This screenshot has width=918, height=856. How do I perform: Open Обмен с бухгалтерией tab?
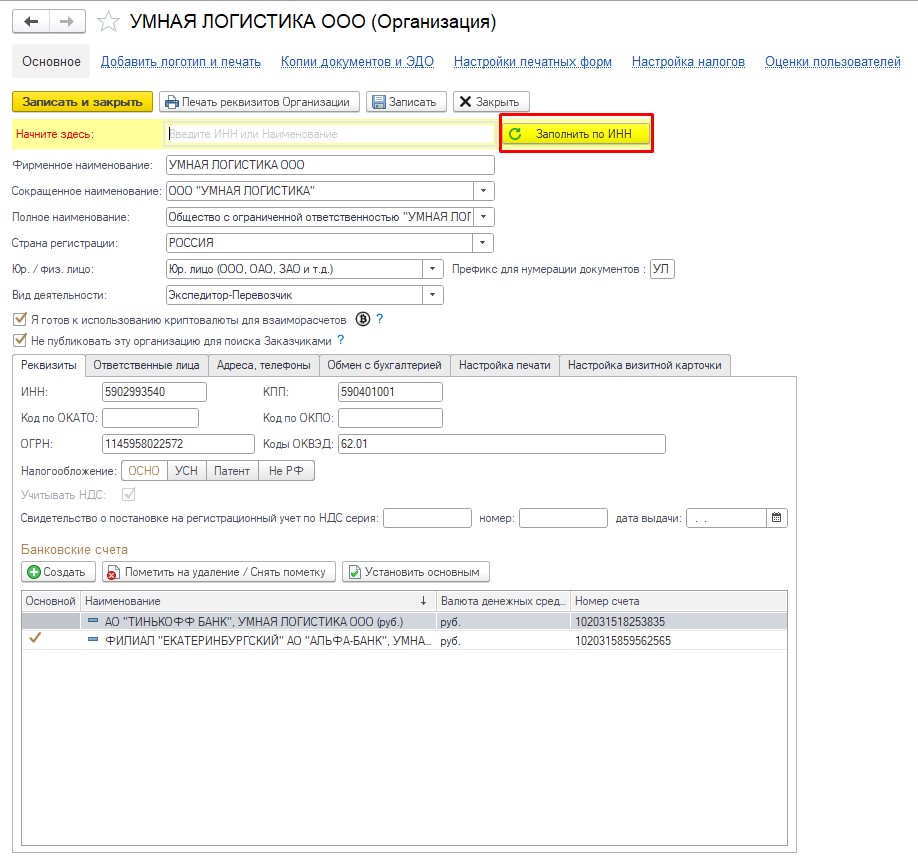[384, 365]
